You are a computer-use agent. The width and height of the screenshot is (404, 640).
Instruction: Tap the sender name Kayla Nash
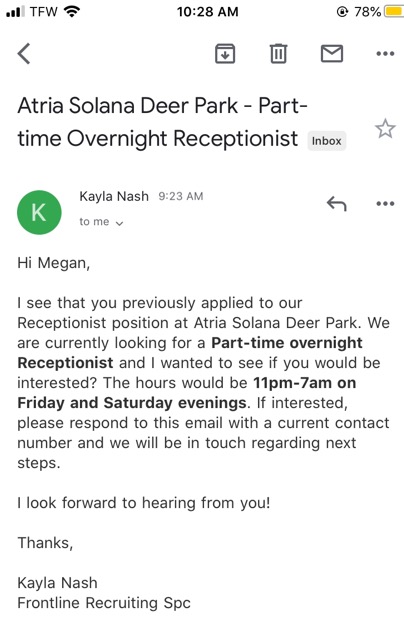114,196
